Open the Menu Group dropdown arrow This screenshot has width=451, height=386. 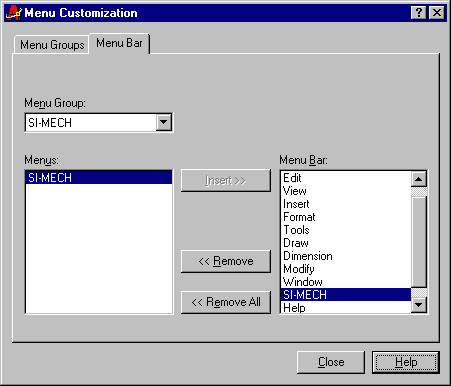click(164, 122)
